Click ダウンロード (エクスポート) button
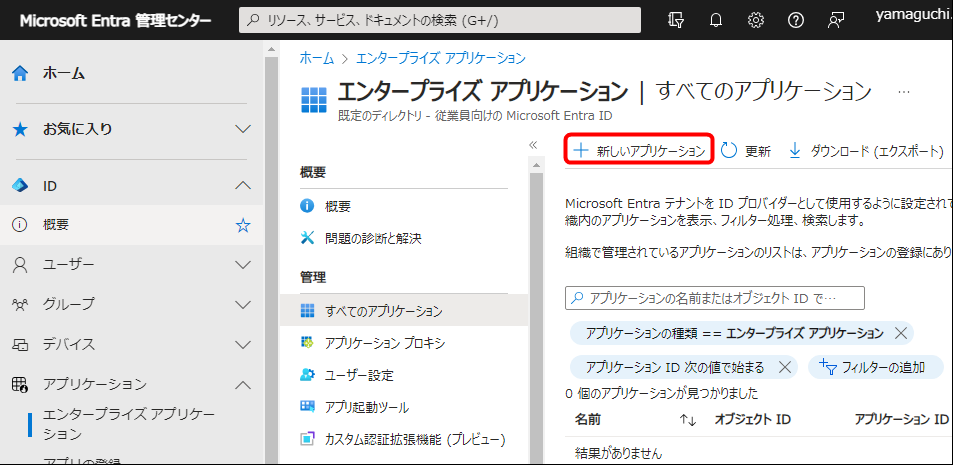Viewport: 953px width, 465px height. 866,151
